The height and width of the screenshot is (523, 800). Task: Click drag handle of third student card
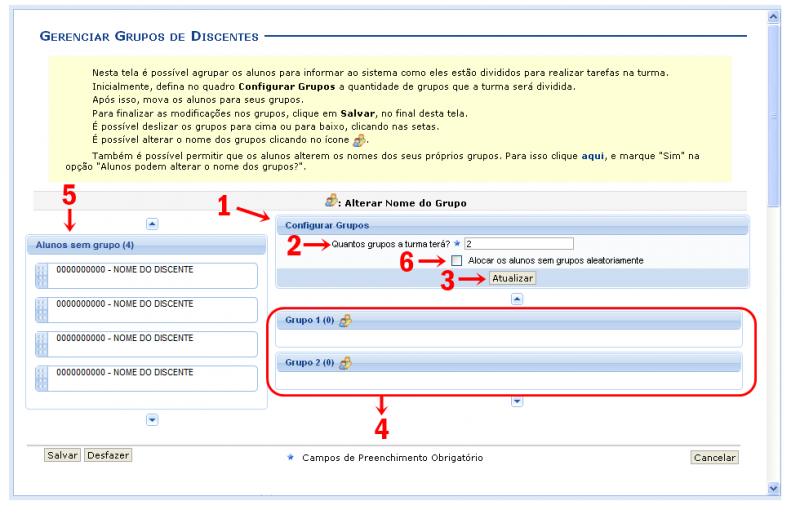tap(42, 344)
